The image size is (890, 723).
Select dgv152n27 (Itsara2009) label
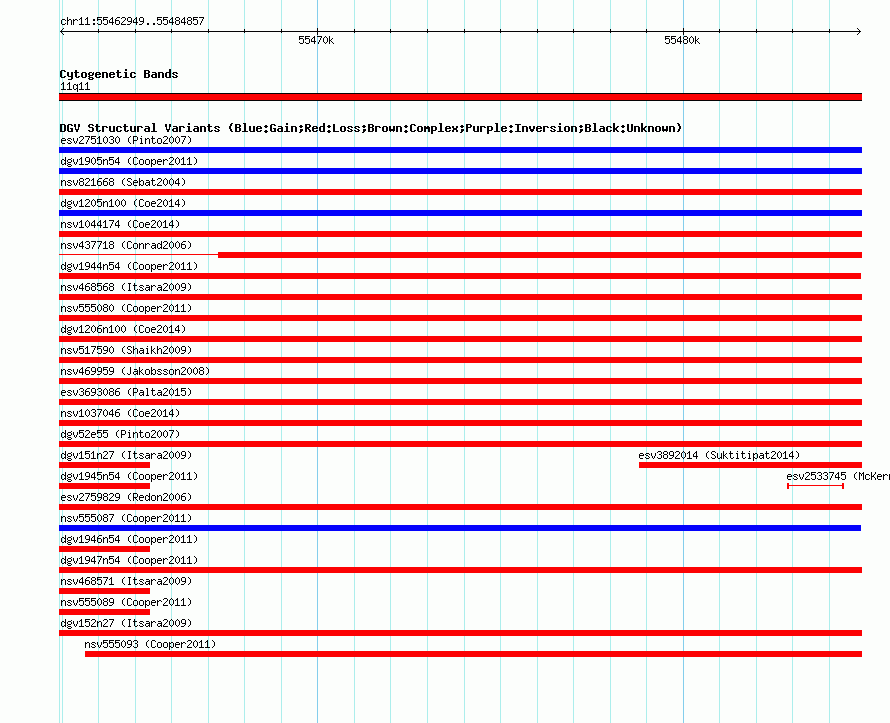coord(126,623)
